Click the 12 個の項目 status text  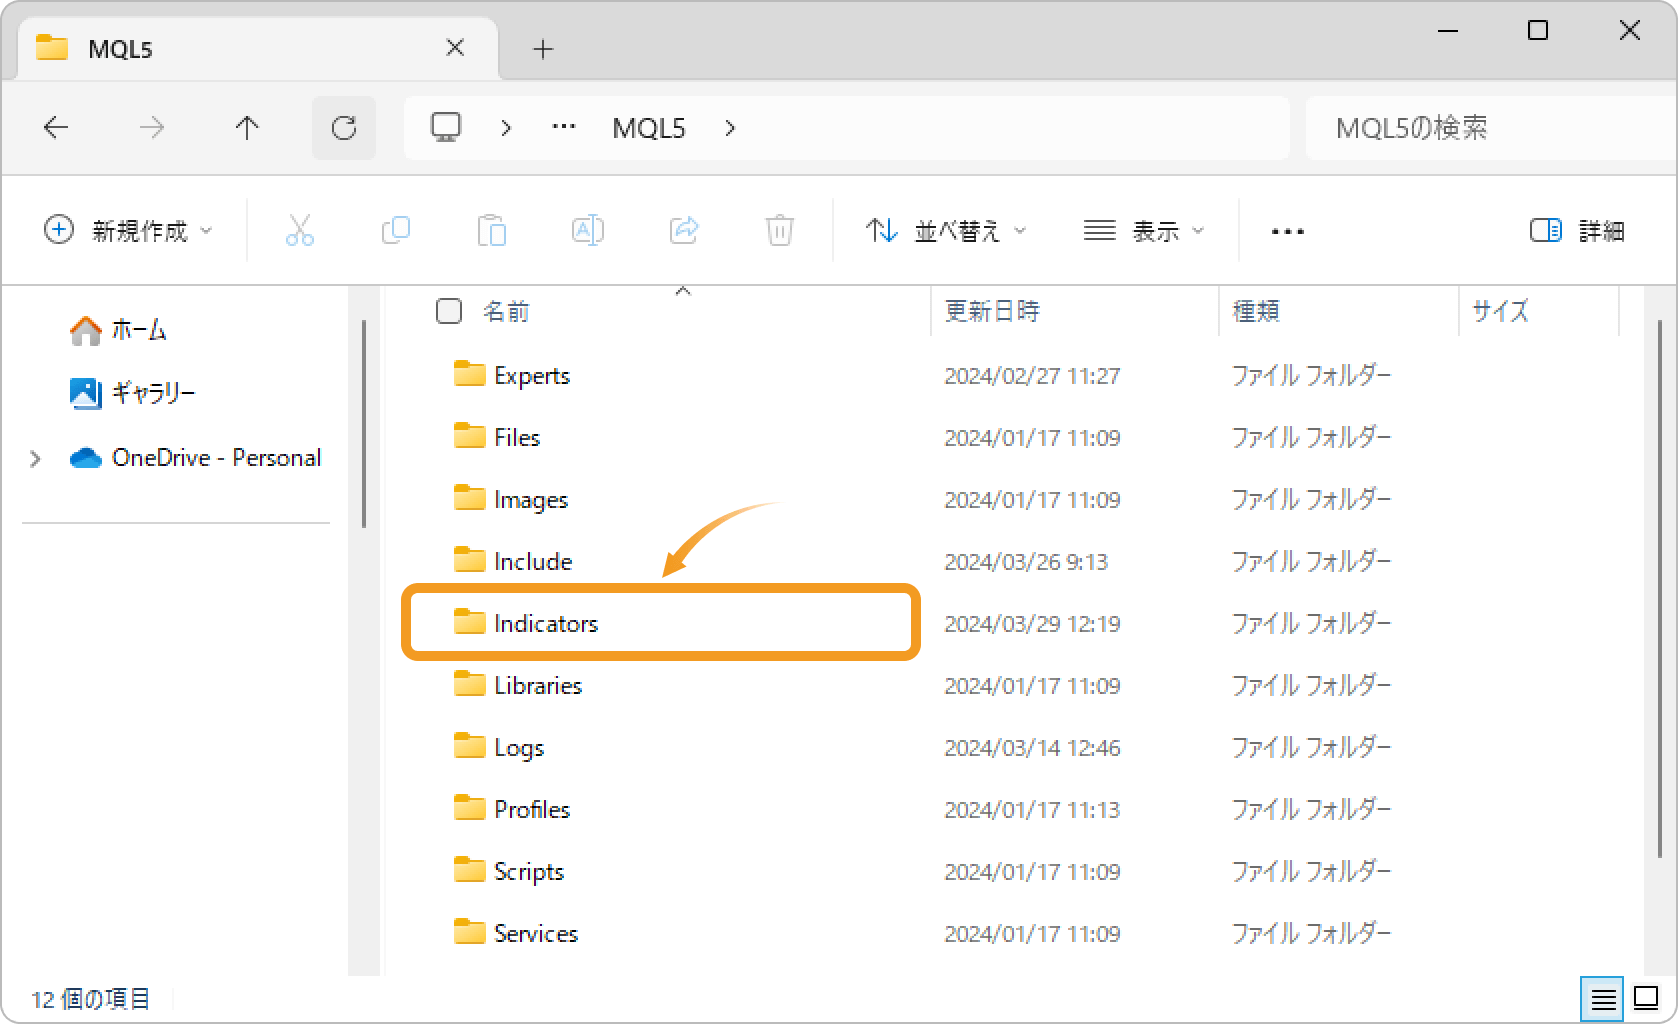tap(90, 999)
